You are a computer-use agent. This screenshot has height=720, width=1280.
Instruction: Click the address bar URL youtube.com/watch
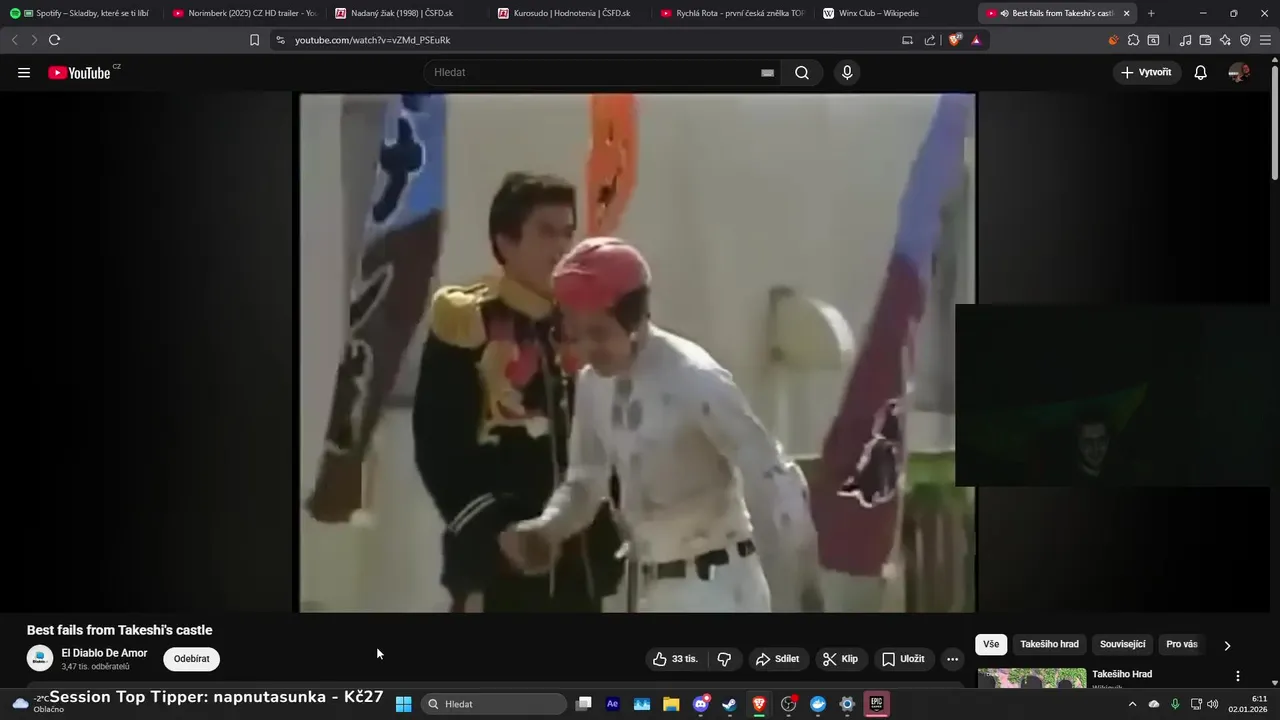(x=373, y=40)
